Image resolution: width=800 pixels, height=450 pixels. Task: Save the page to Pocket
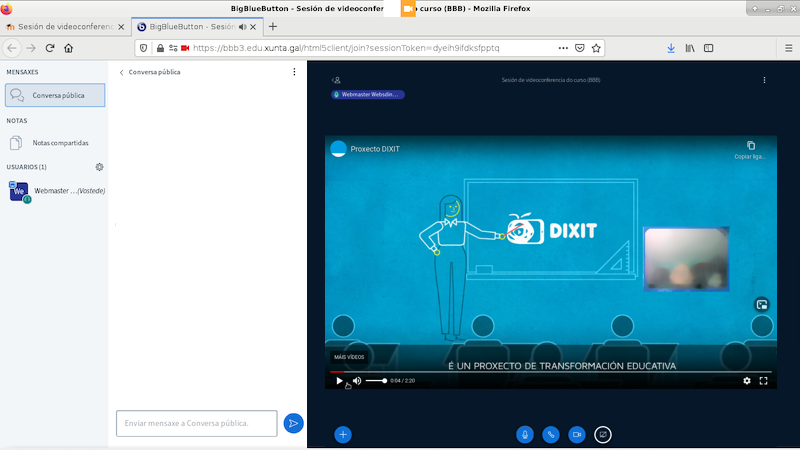pyautogui.click(x=580, y=48)
